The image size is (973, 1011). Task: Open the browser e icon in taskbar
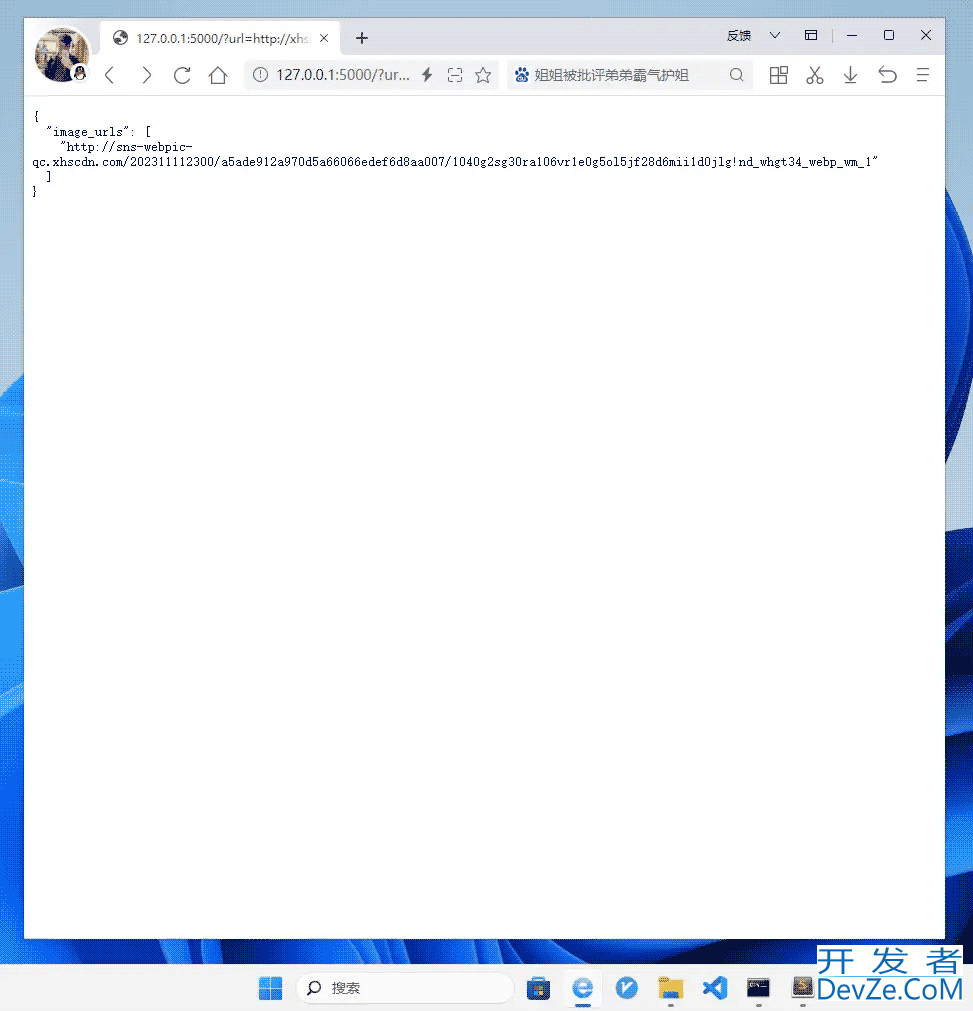[x=582, y=988]
